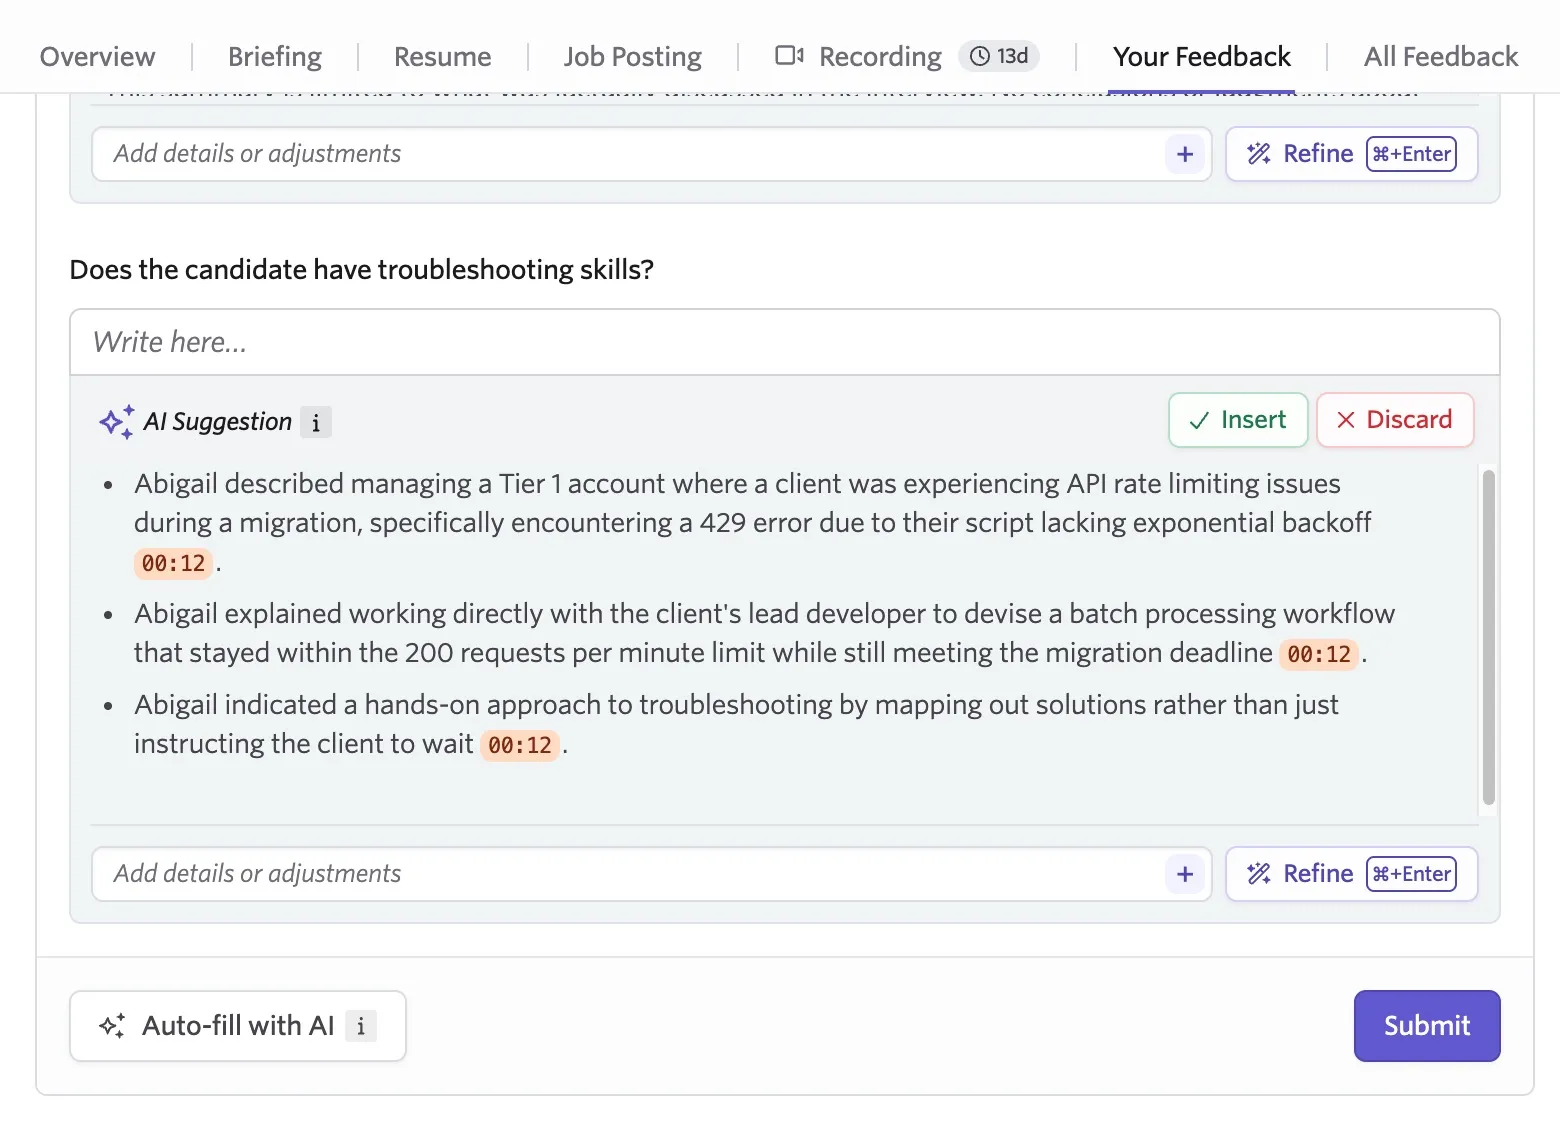
Task: Click the info icon beside Auto-fill with AI
Action: pyautogui.click(x=361, y=1026)
